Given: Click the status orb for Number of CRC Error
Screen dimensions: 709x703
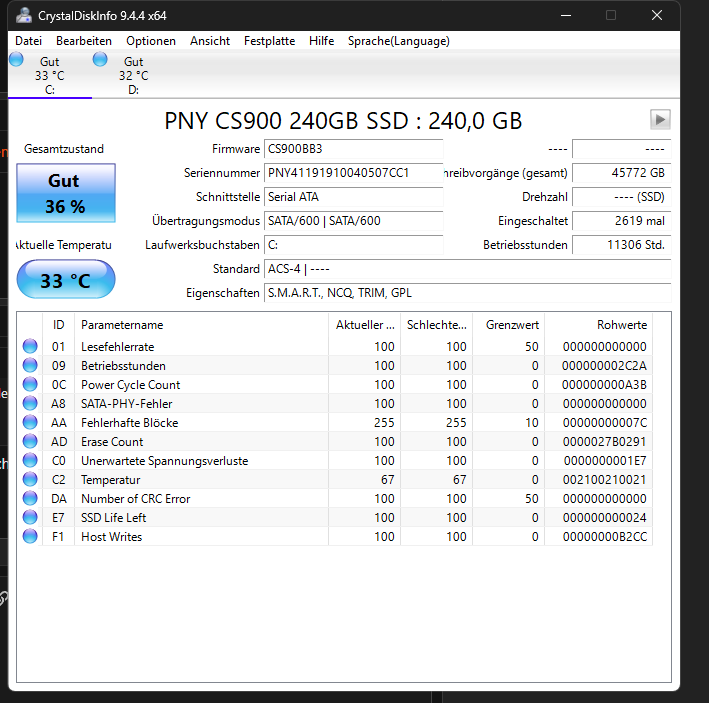Looking at the screenshot, I should (x=30, y=498).
